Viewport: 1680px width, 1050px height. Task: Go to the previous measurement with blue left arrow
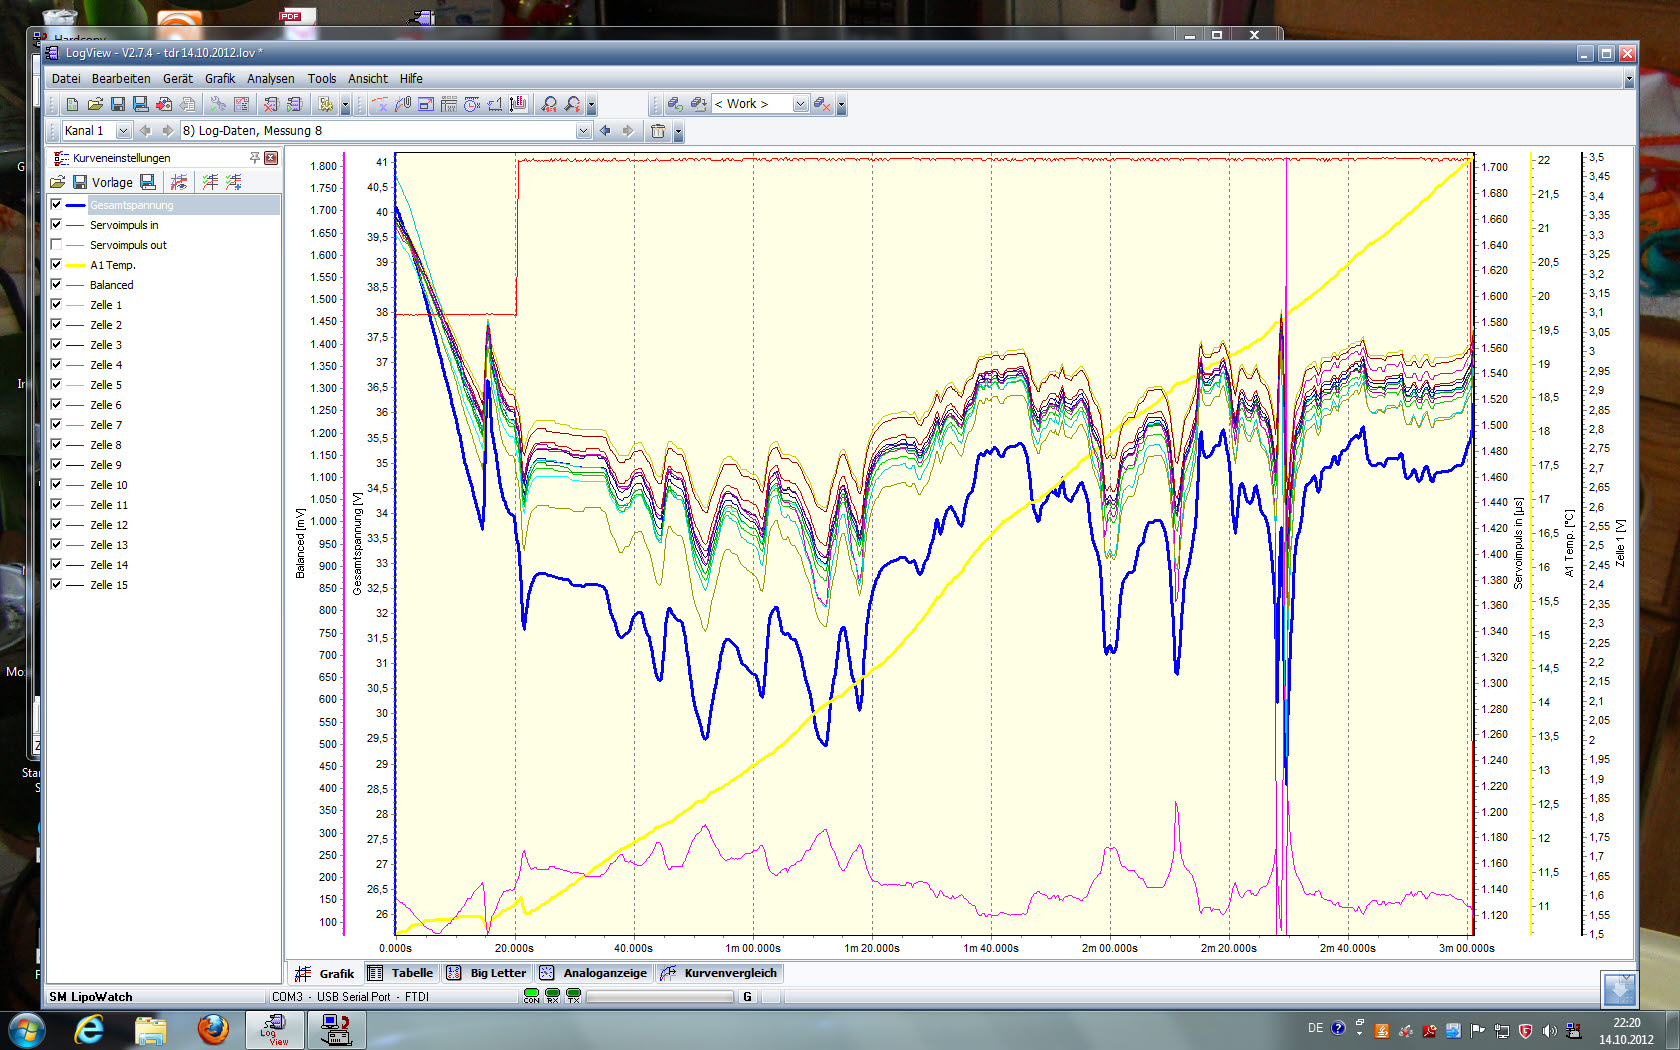coord(605,131)
